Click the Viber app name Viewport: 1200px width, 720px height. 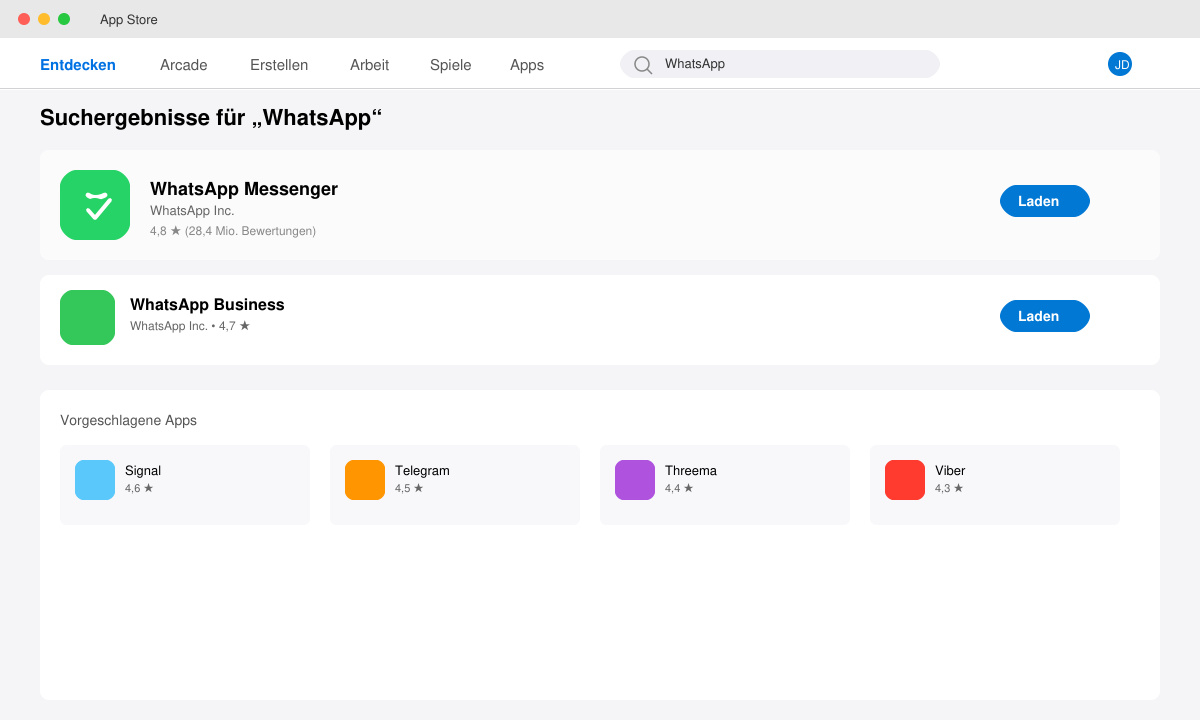click(x=950, y=471)
